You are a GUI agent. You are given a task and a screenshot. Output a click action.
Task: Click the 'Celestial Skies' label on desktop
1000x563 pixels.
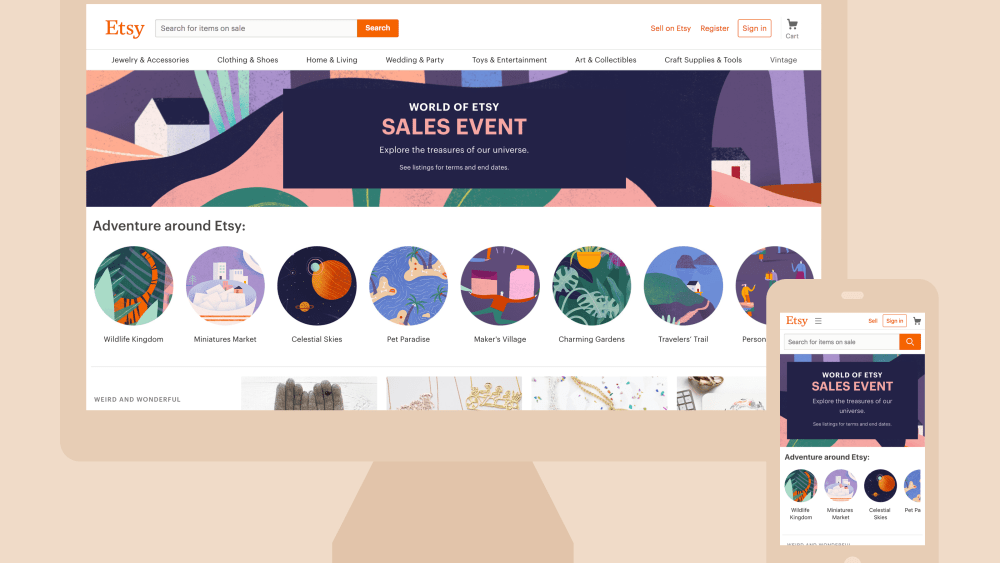[317, 339]
